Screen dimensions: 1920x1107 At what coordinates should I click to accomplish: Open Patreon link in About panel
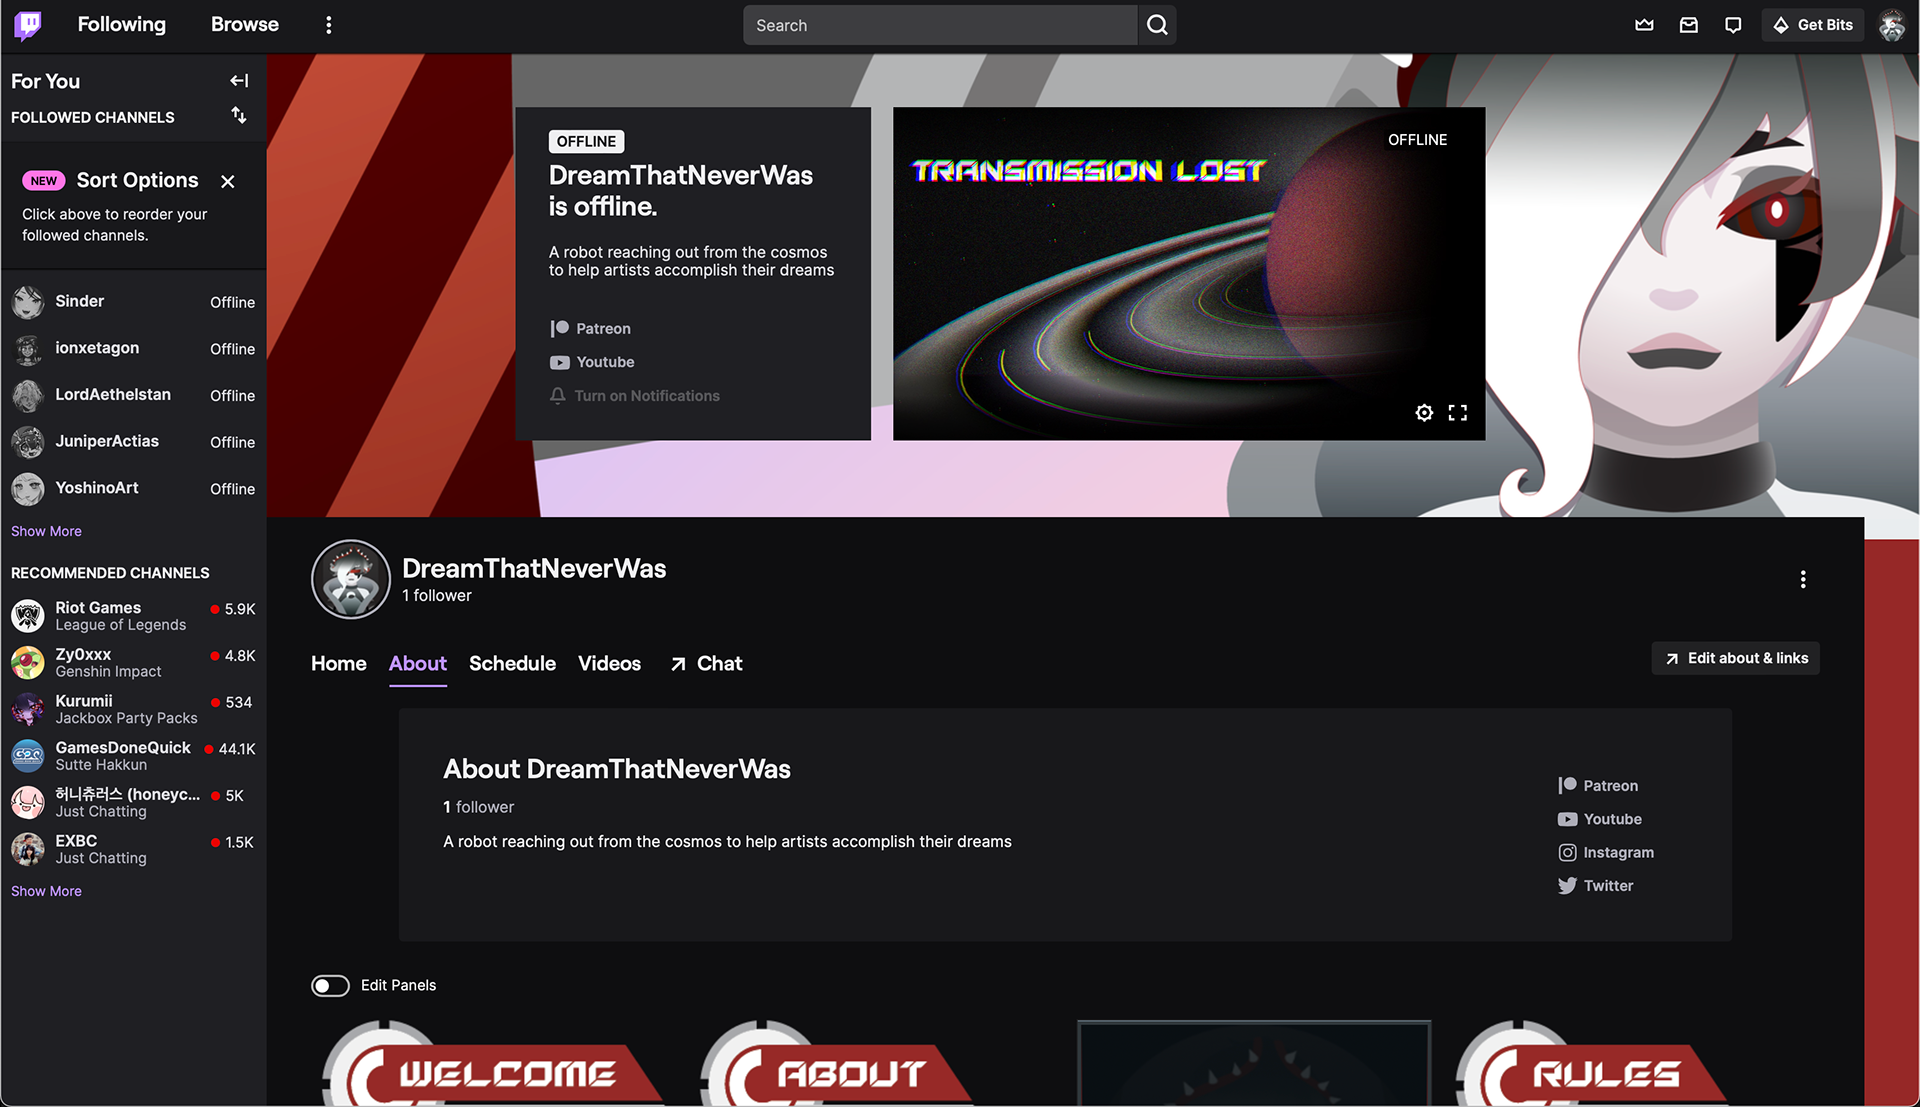(x=1598, y=786)
